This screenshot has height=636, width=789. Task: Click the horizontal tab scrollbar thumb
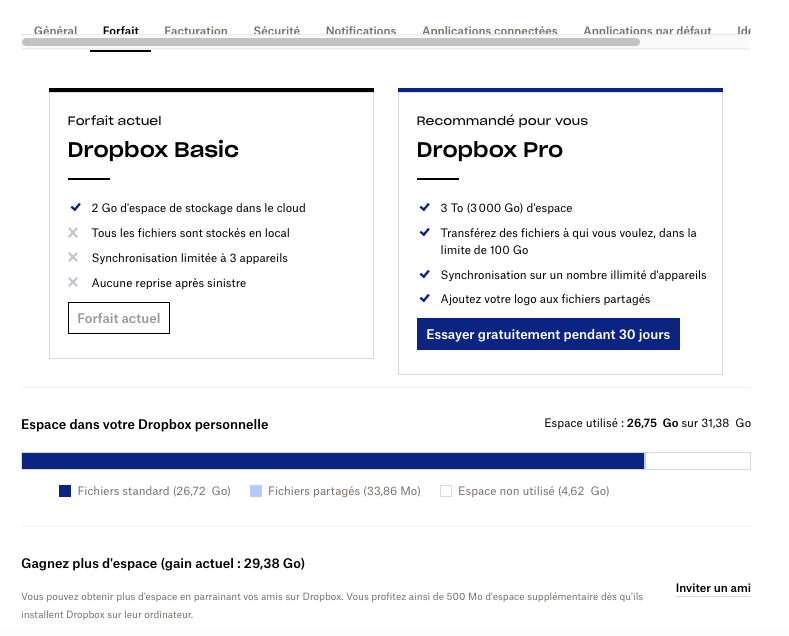pos(331,42)
